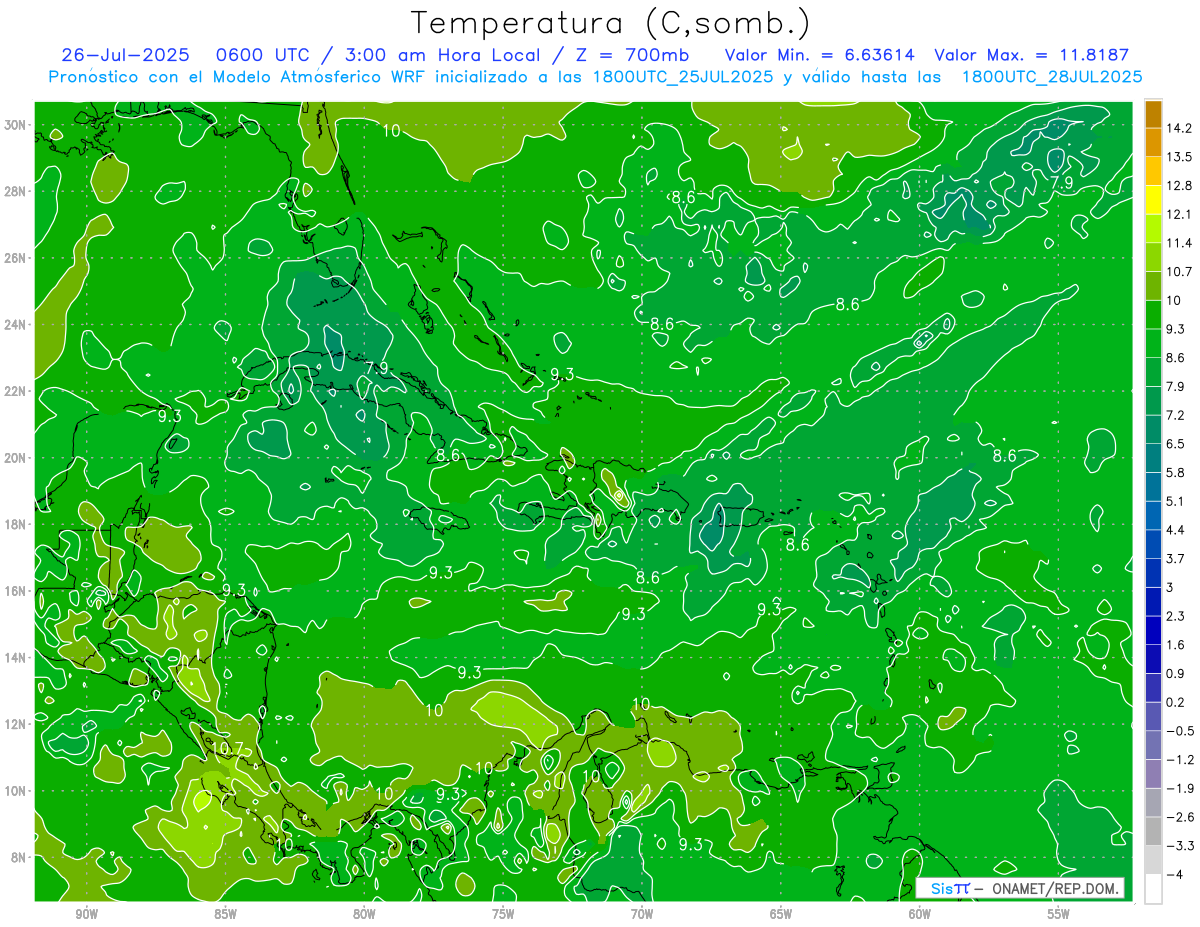This screenshot has height=927, width=1200.
Task: Click the -4 value on the color scale
Action: coord(1176,875)
